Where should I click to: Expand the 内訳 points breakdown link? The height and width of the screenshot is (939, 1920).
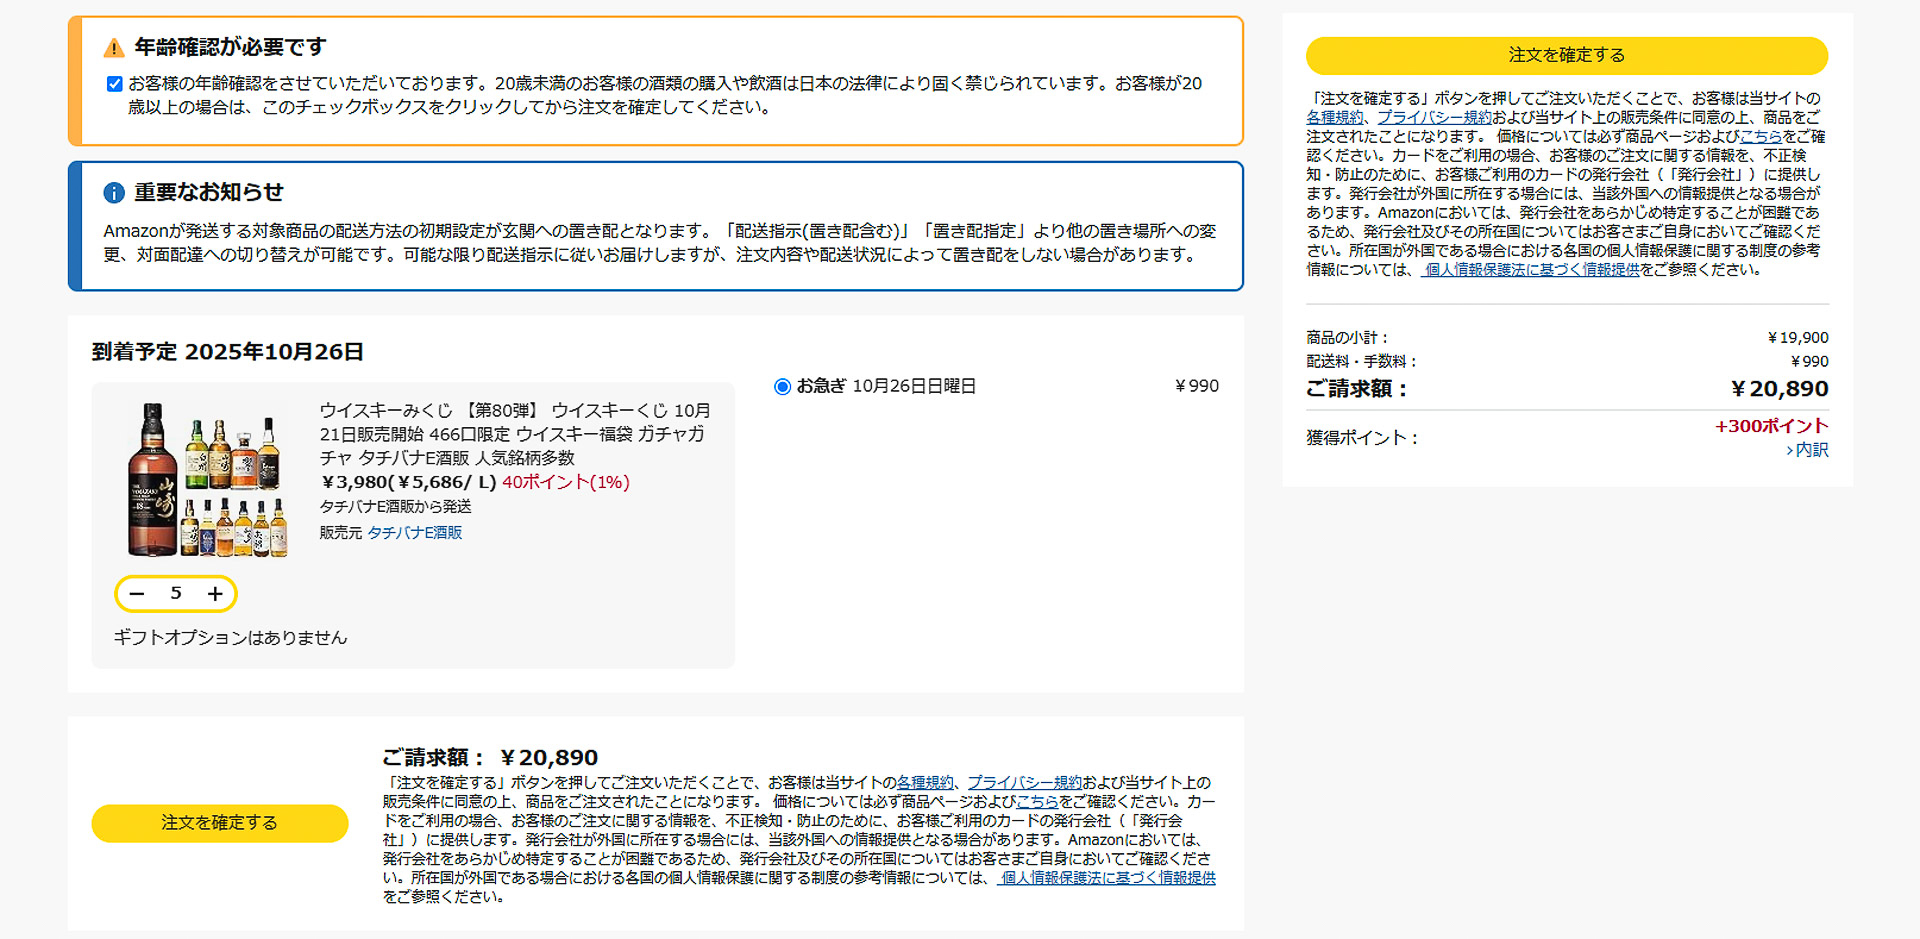tap(1812, 450)
